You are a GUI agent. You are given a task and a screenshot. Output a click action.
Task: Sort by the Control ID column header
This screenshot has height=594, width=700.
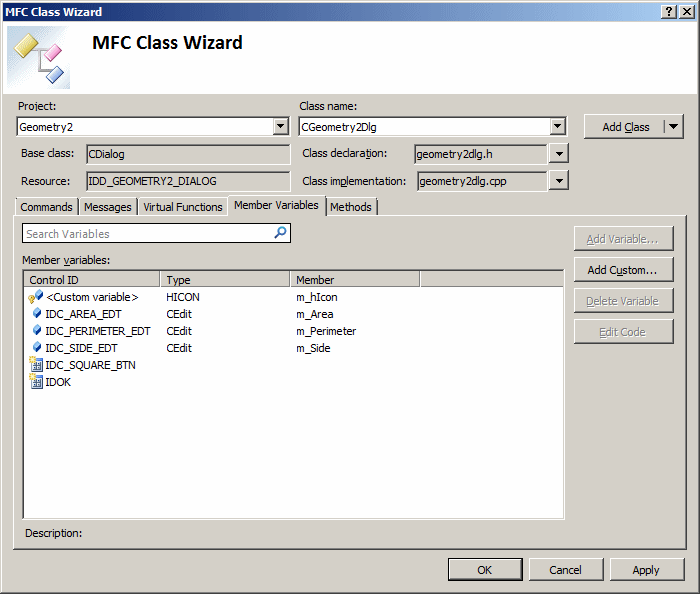click(x=92, y=279)
